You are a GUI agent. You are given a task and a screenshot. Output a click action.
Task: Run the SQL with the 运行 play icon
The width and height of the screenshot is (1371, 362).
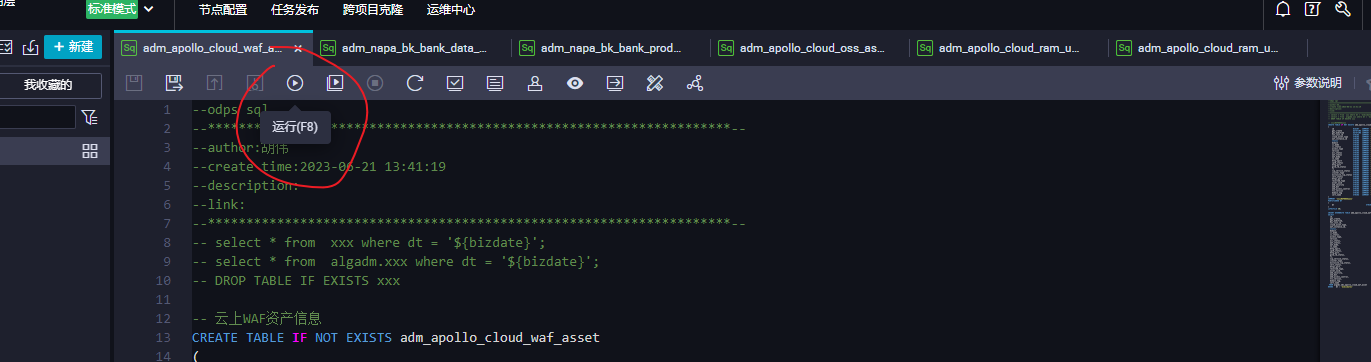tap(295, 83)
